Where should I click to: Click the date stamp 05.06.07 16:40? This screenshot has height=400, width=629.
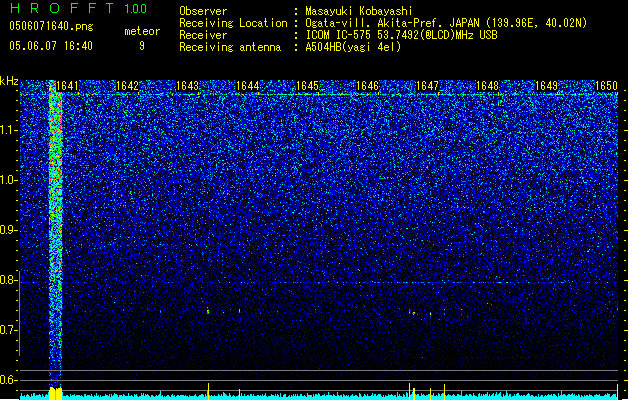click(x=51, y=46)
